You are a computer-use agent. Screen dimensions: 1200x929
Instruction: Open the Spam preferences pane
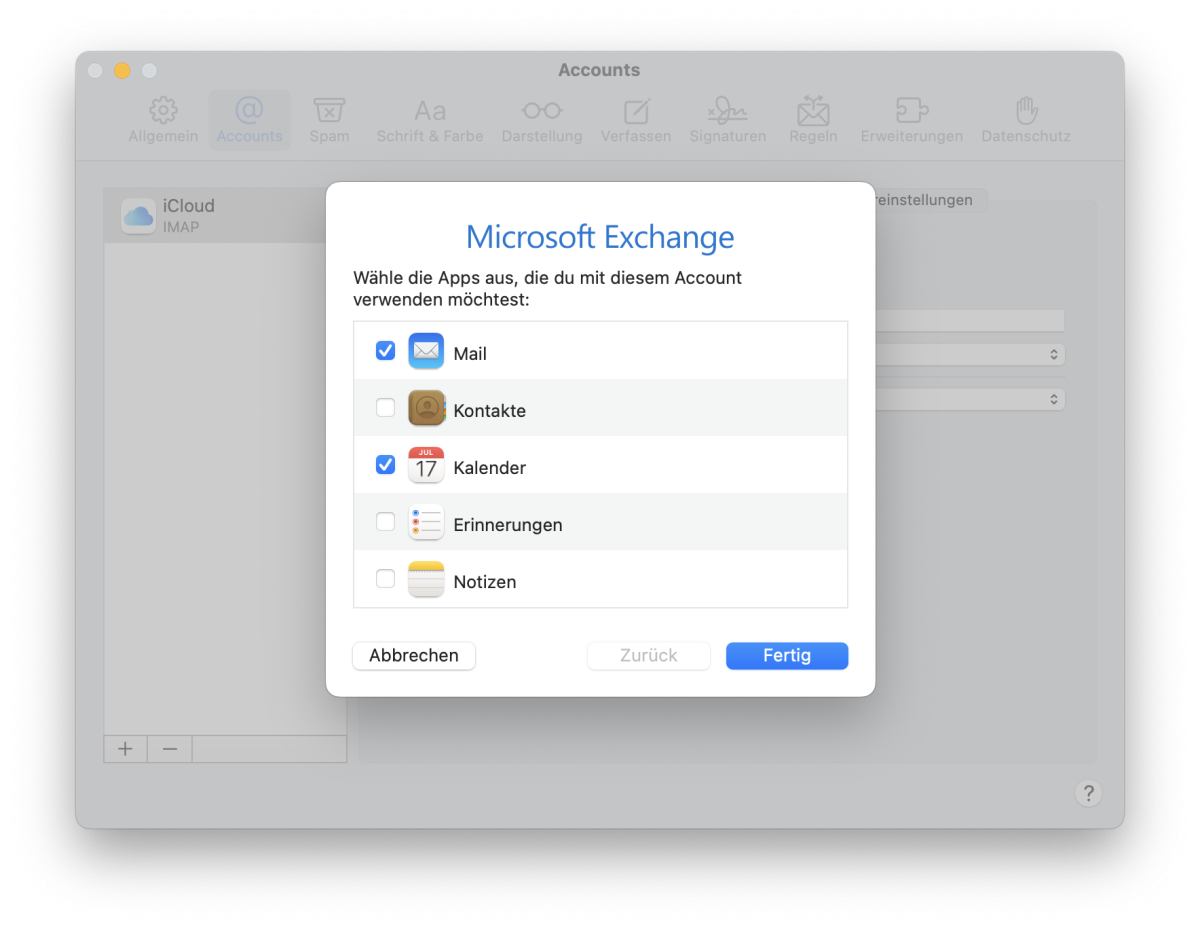[x=329, y=121]
